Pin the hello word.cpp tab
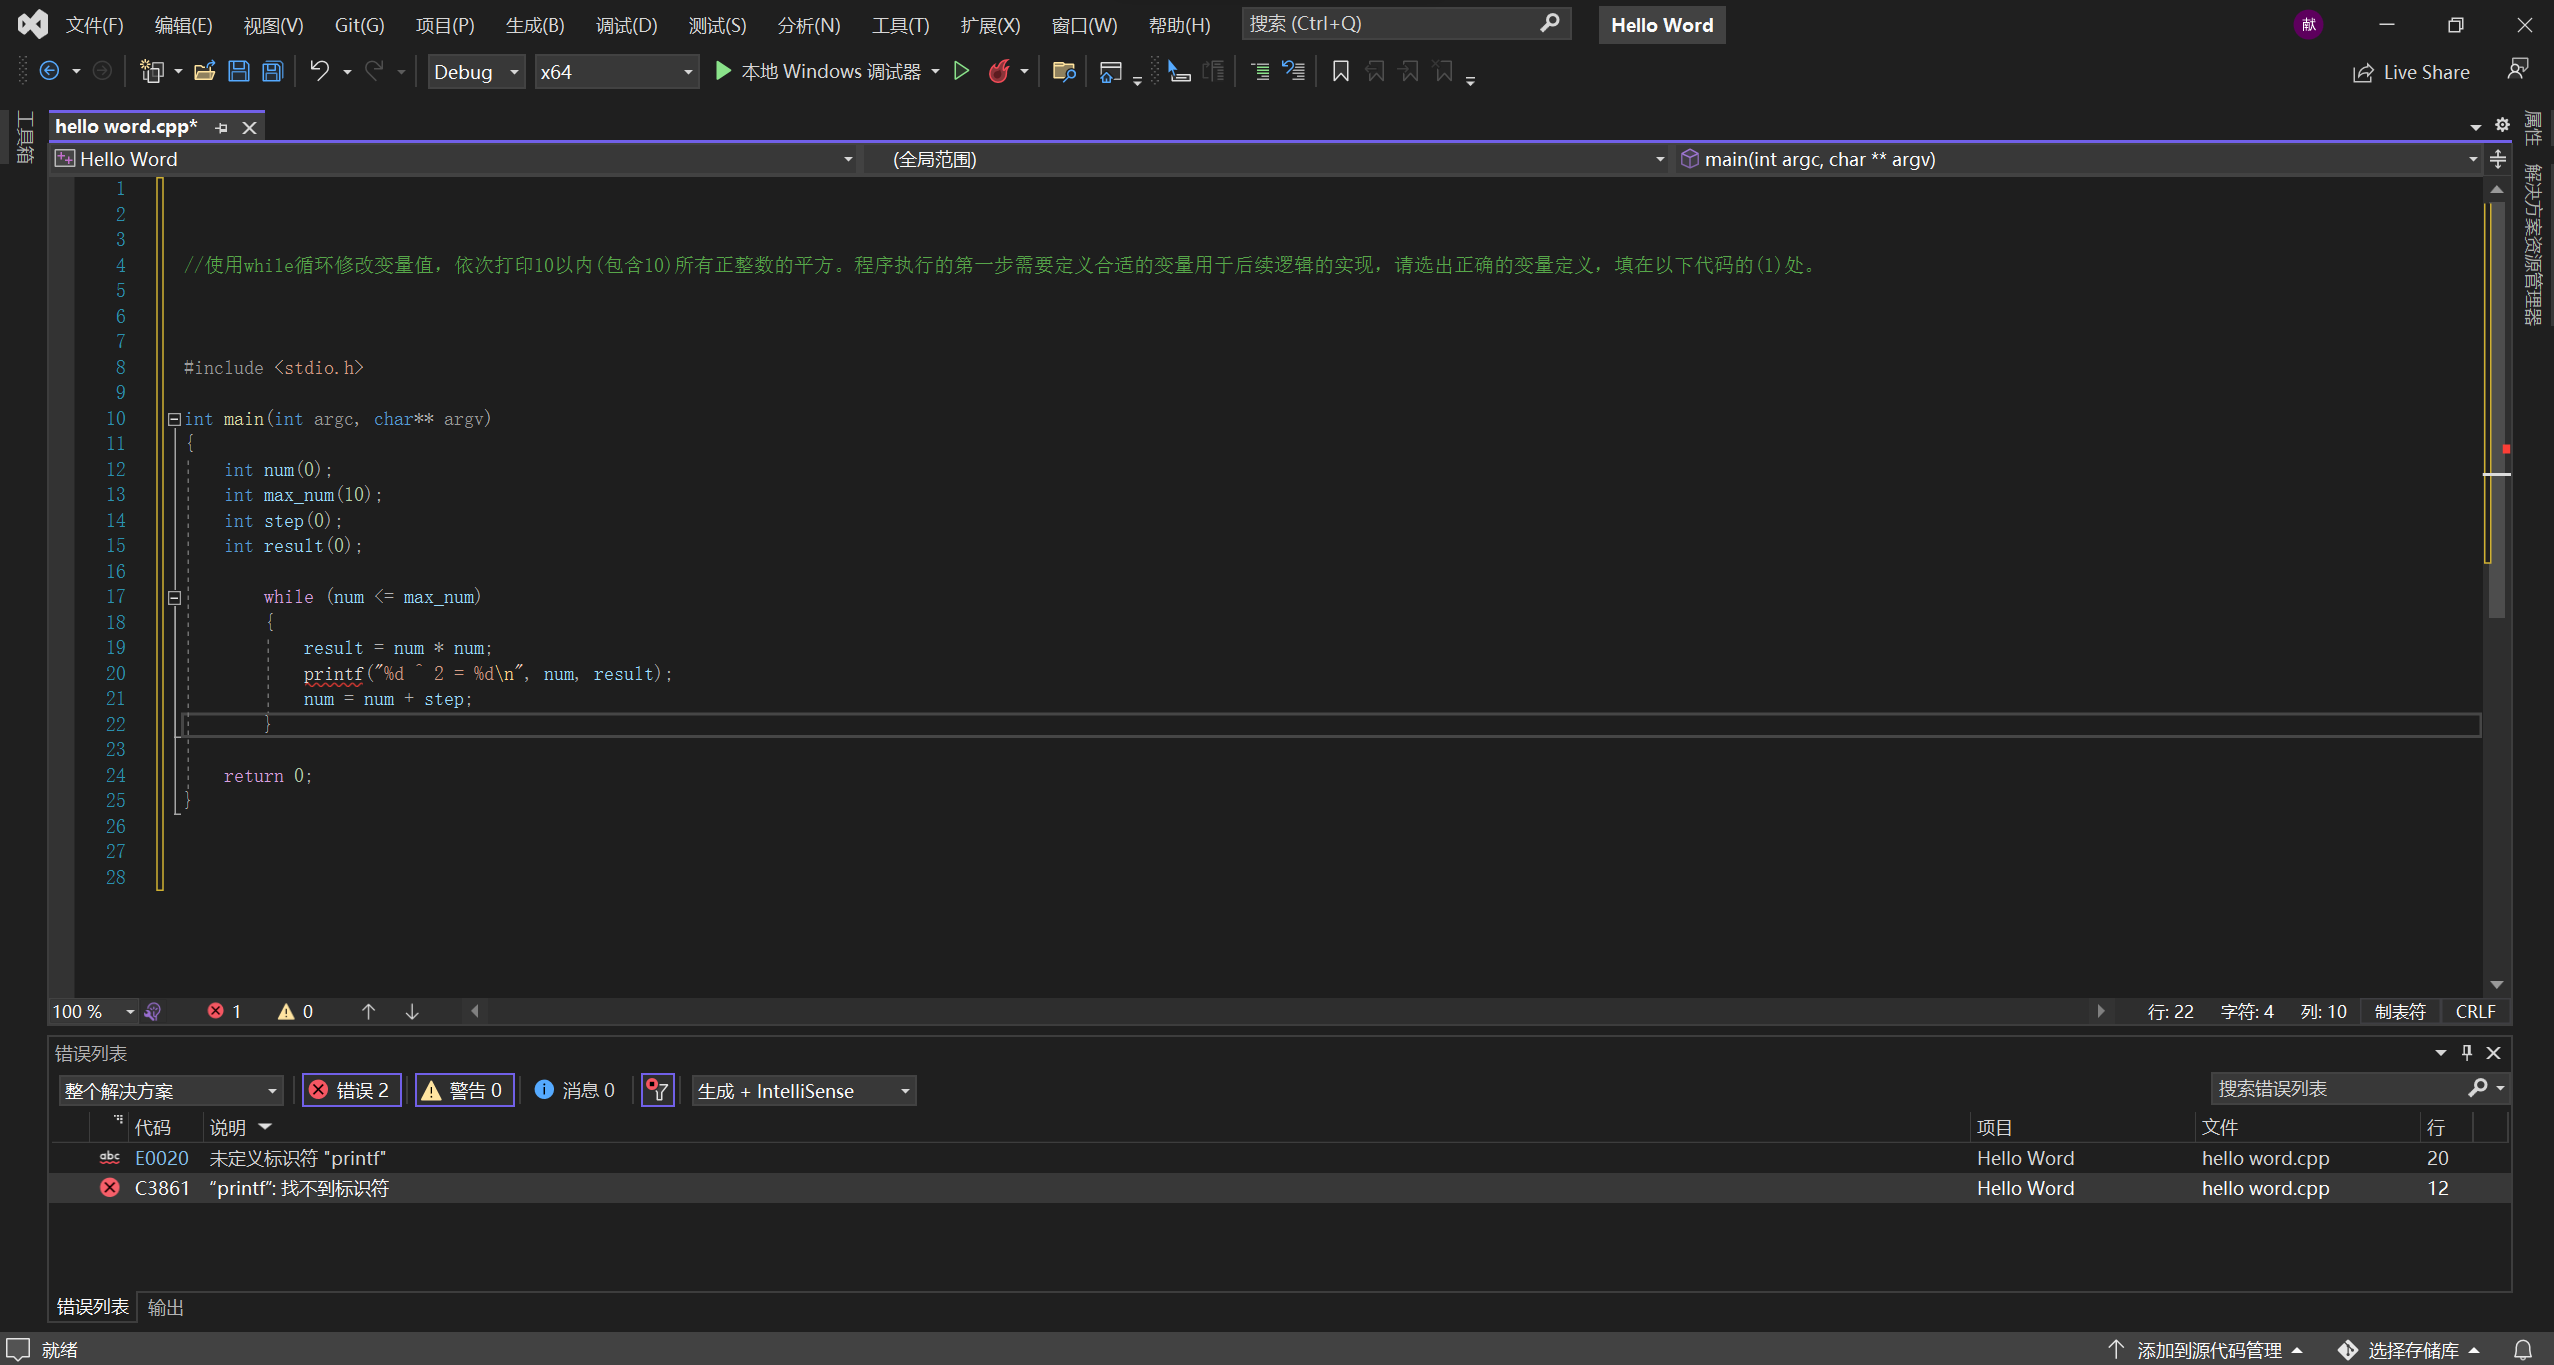This screenshot has height=1365, width=2554. [x=222, y=128]
